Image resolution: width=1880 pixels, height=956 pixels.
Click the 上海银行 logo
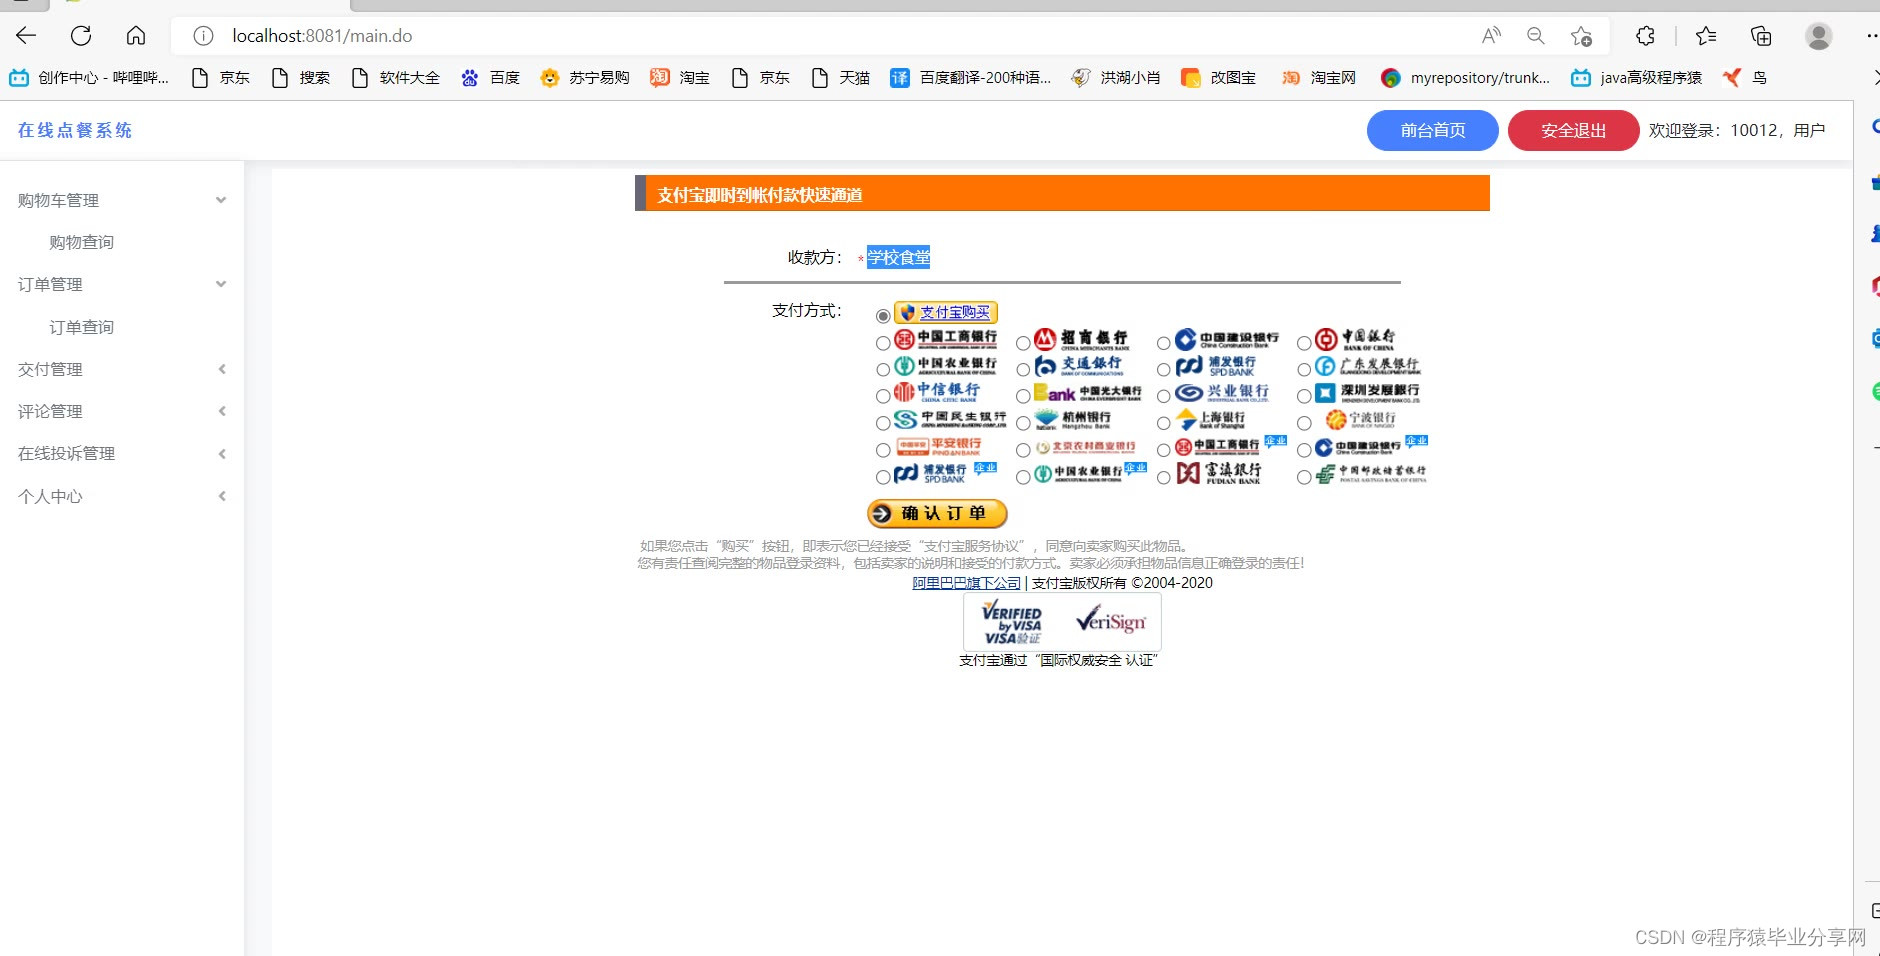(x=1210, y=419)
